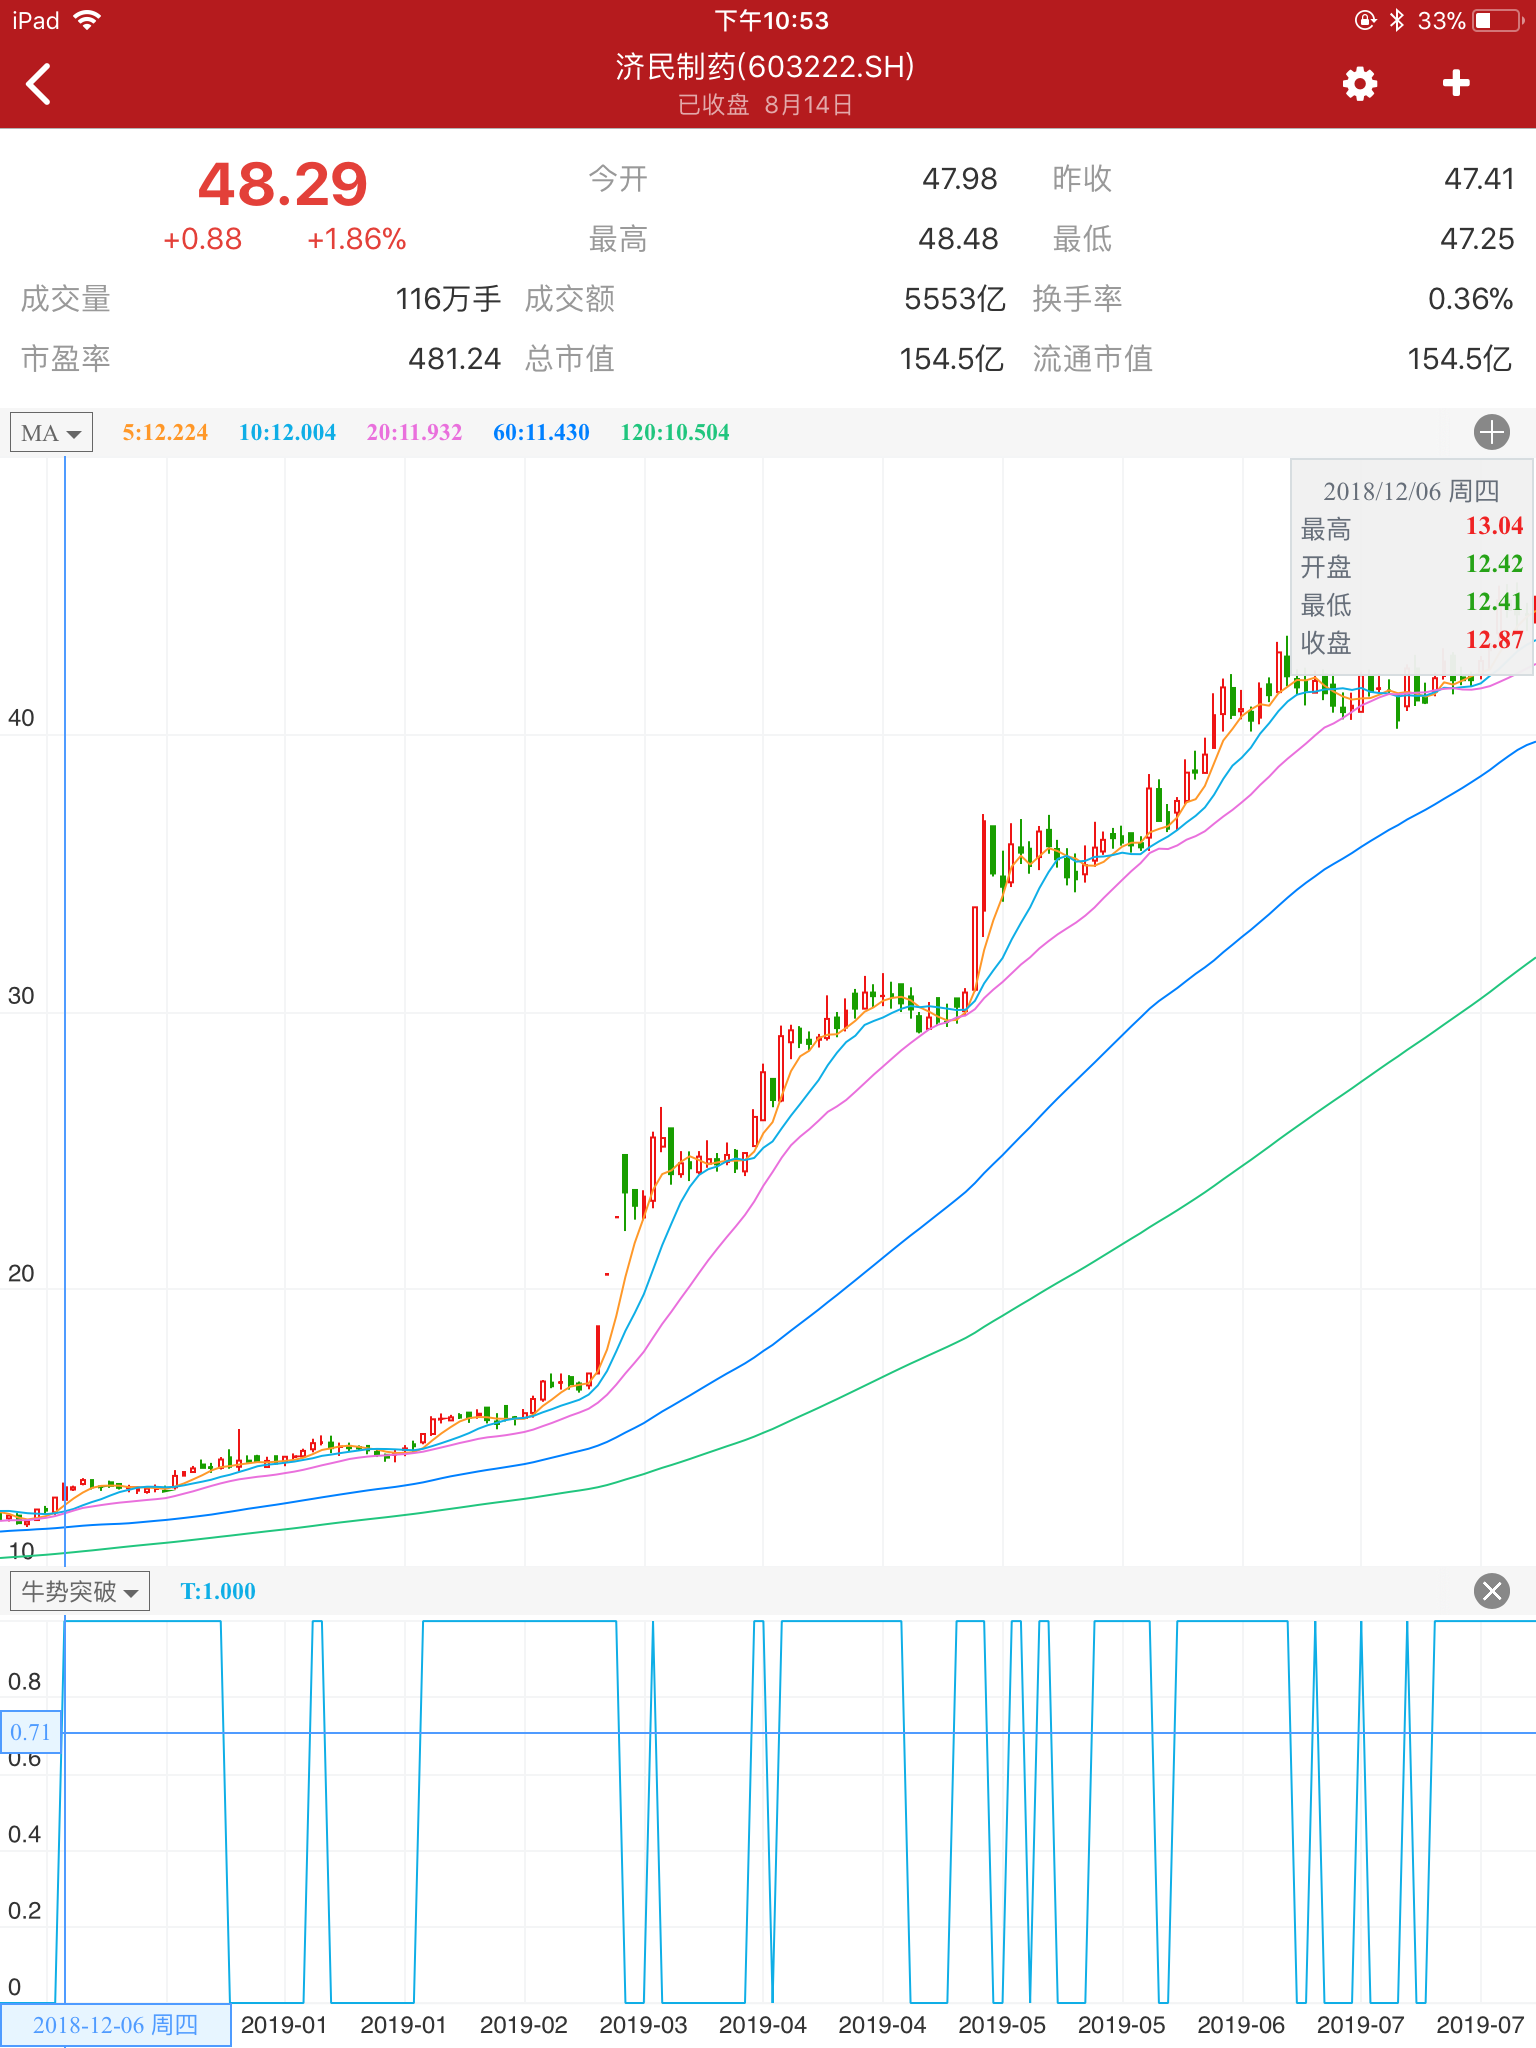1536x2048 pixels.
Task: Tap the Bluetooth icon in status bar
Action: [1397, 21]
